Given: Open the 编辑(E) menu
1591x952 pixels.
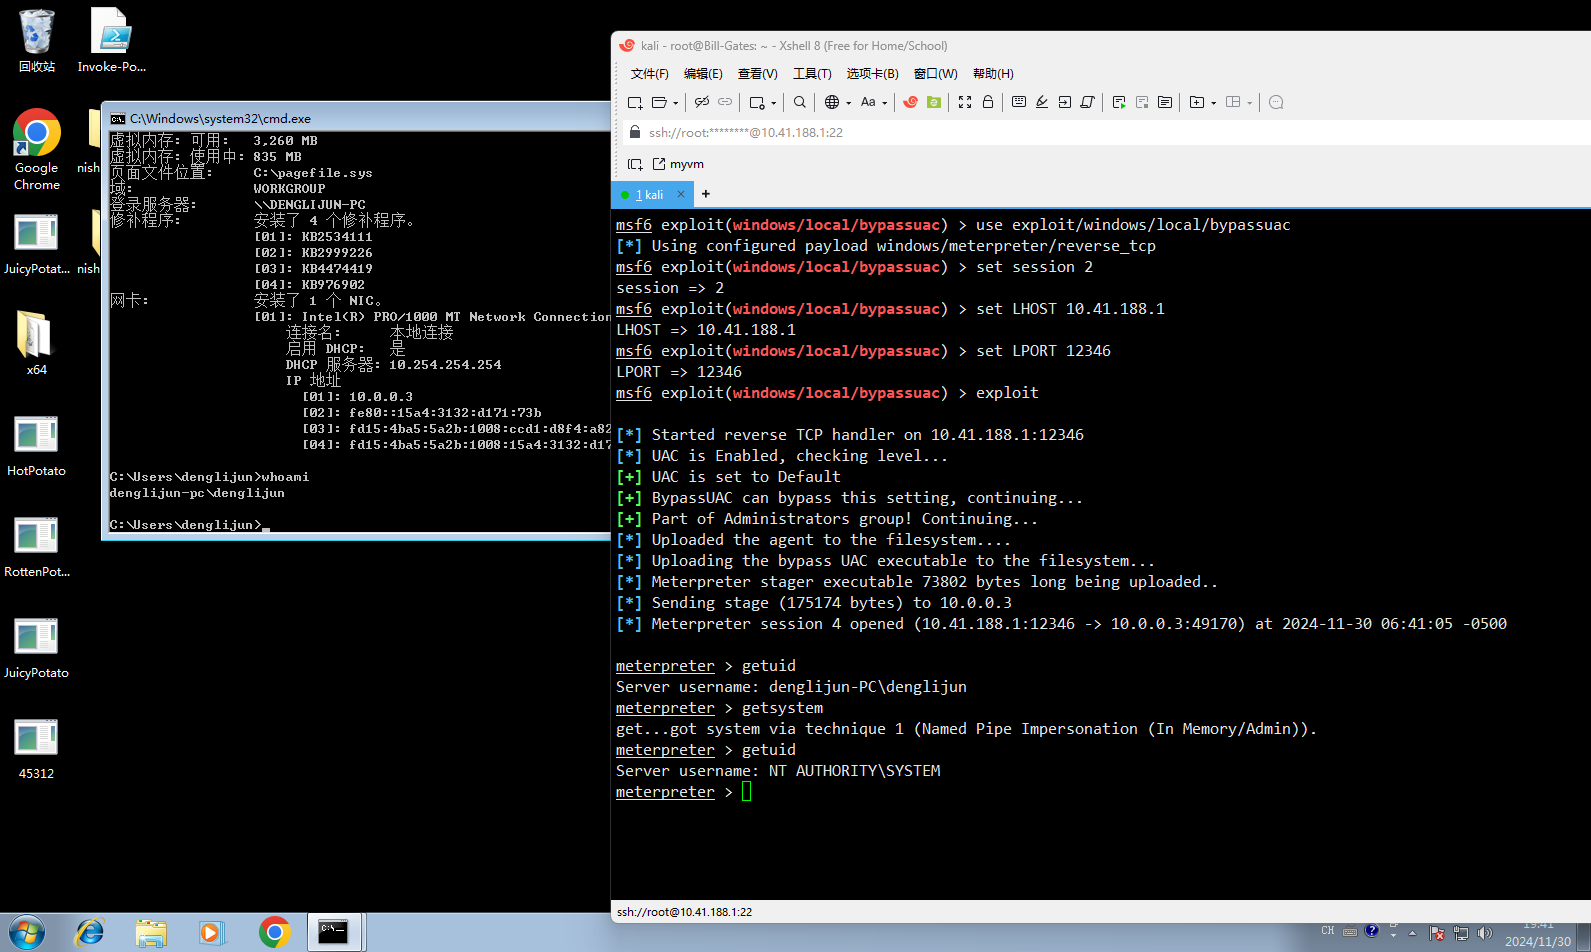Looking at the screenshot, I should tap(703, 74).
